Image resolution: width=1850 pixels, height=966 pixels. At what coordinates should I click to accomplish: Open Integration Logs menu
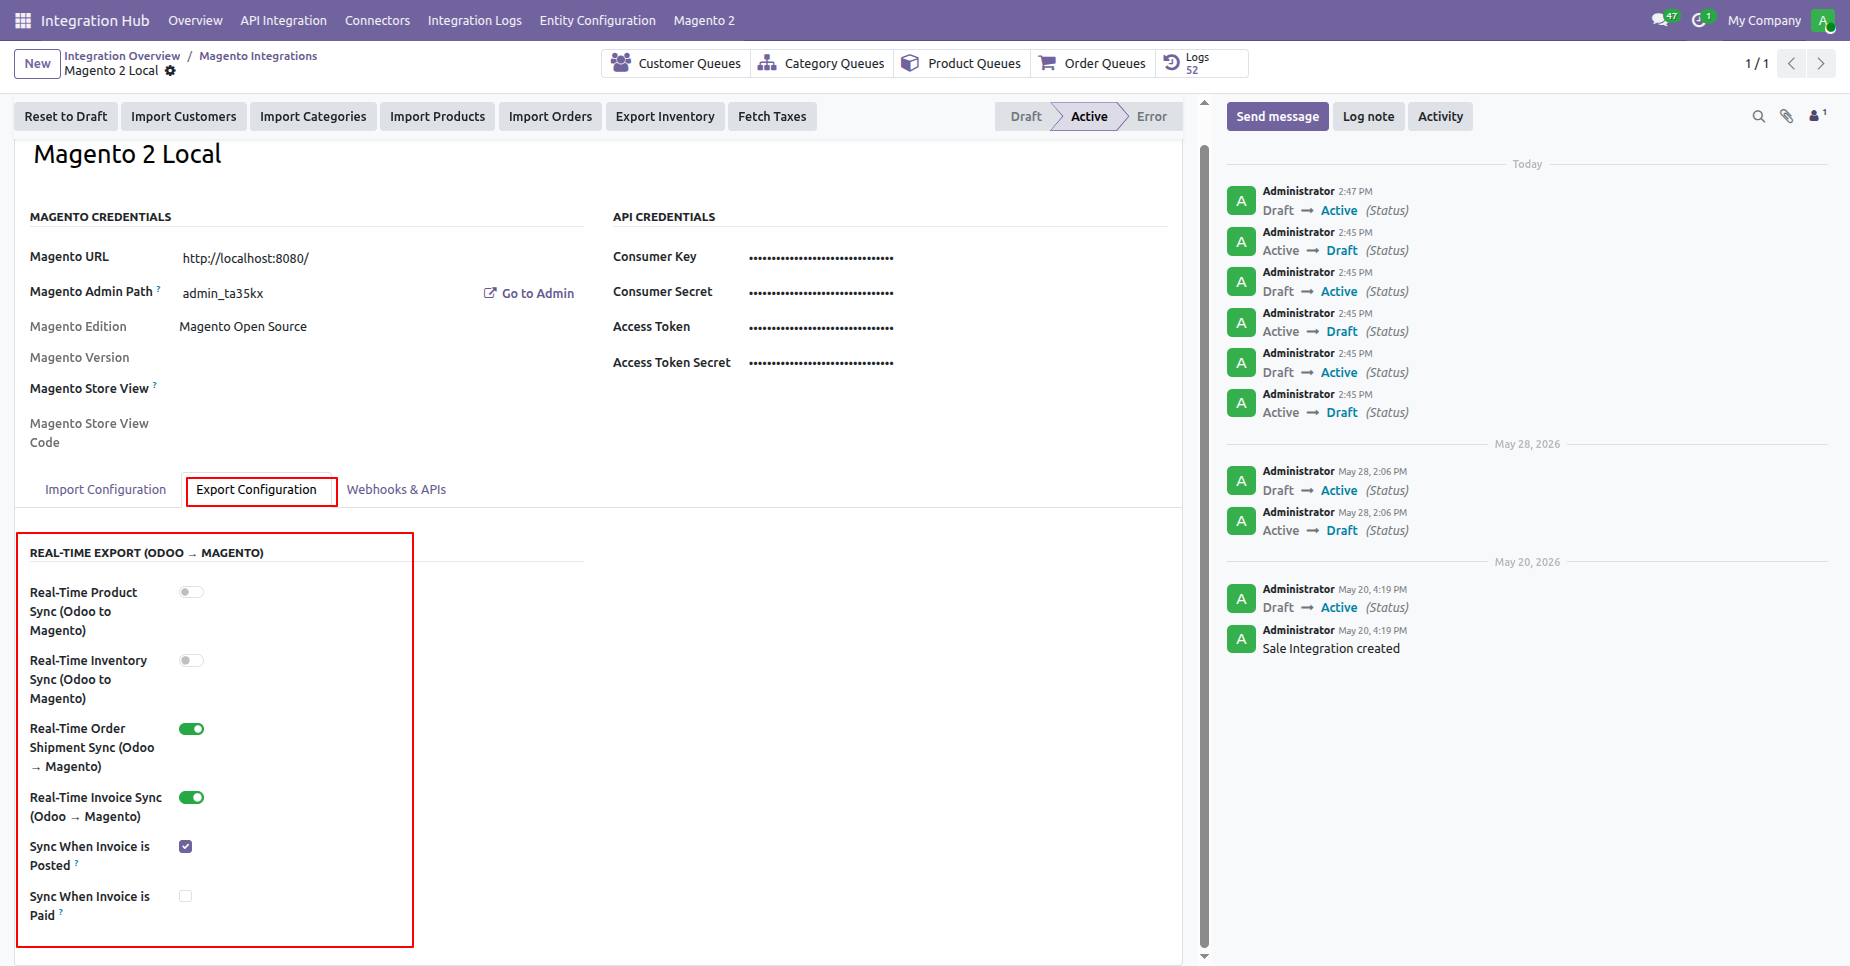point(475,20)
